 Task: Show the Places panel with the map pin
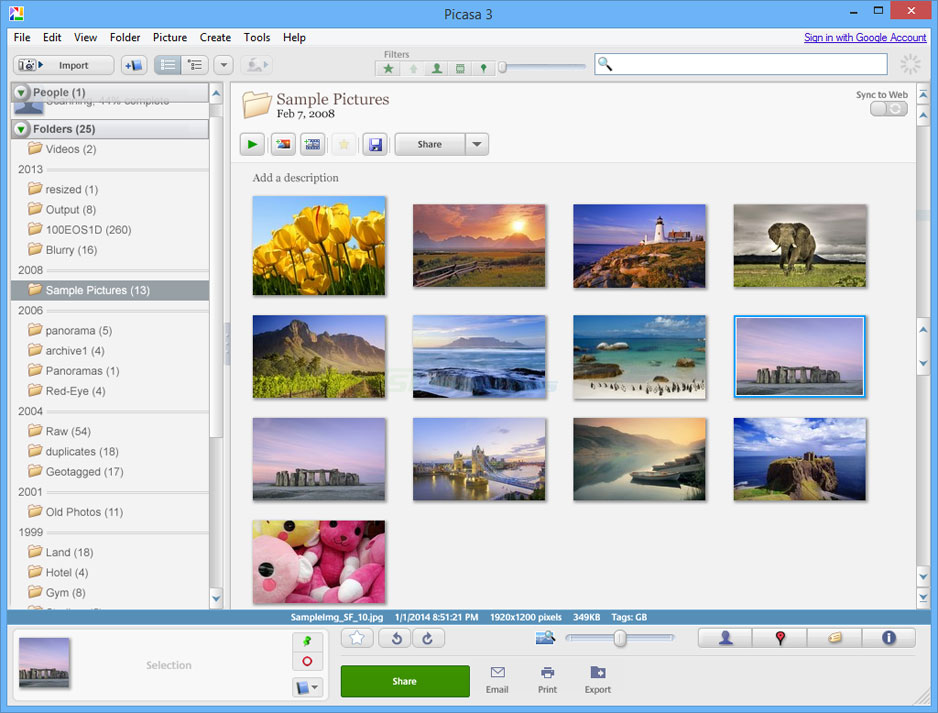[x=779, y=637]
